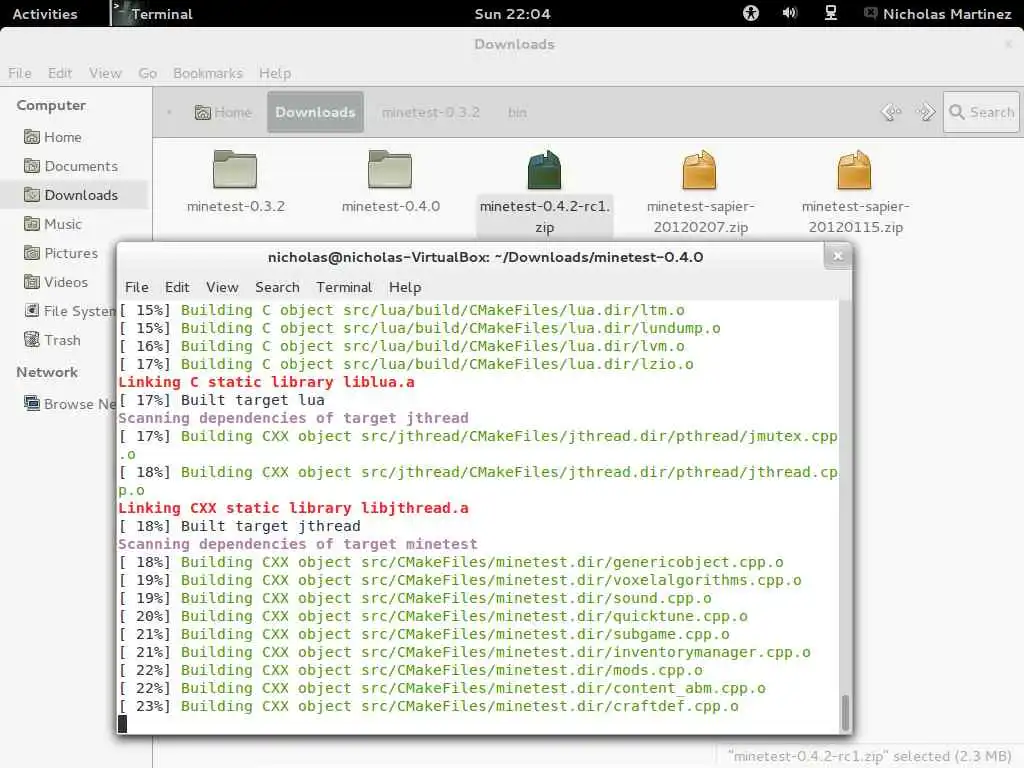Screen dimensions: 1024x768
Task: Open the terminal window View menu
Action: point(222,287)
